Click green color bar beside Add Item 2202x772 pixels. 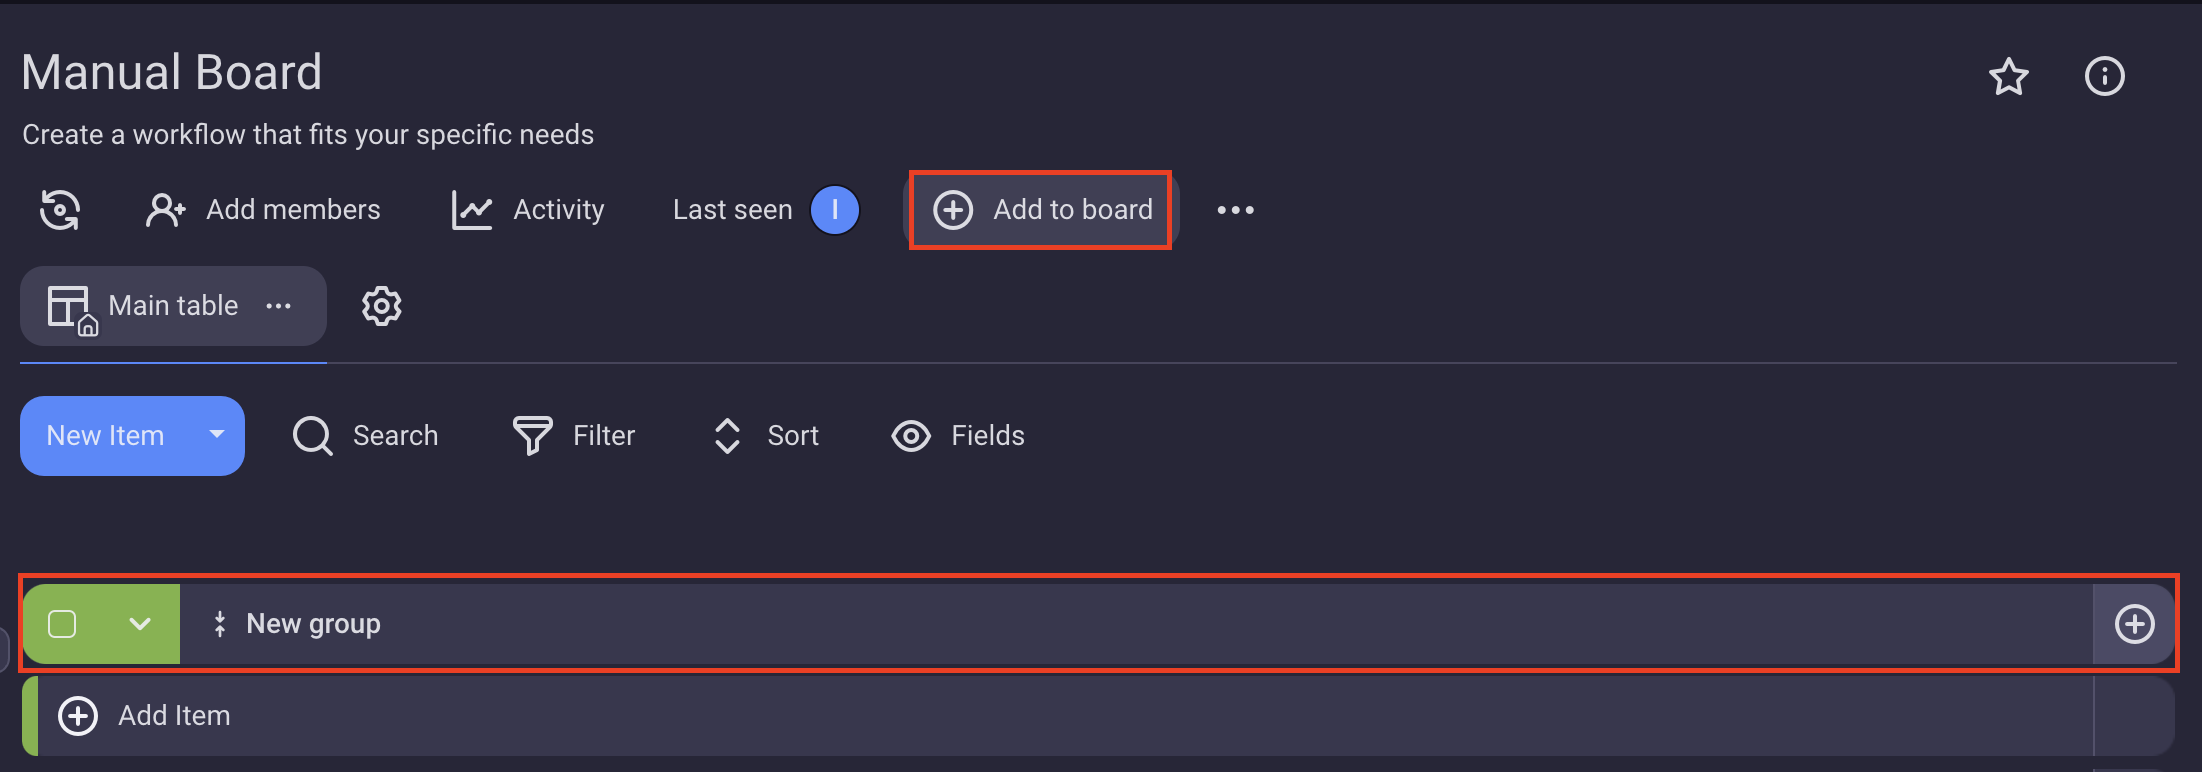tap(30, 716)
